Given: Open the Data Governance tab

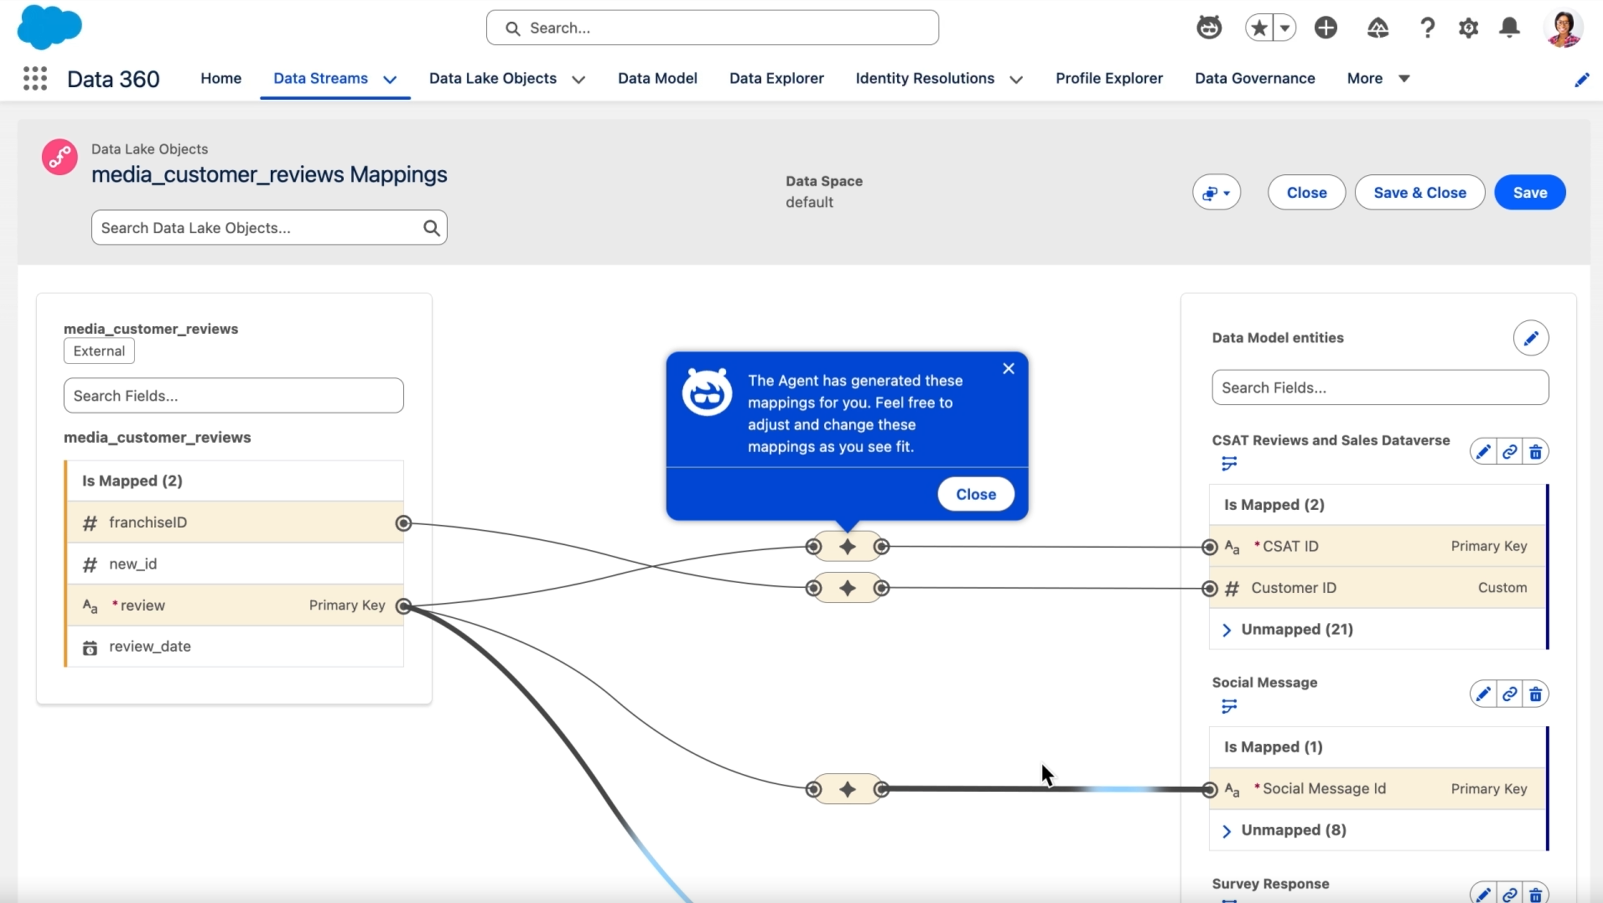Looking at the screenshot, I should [x=1255, y=78].
